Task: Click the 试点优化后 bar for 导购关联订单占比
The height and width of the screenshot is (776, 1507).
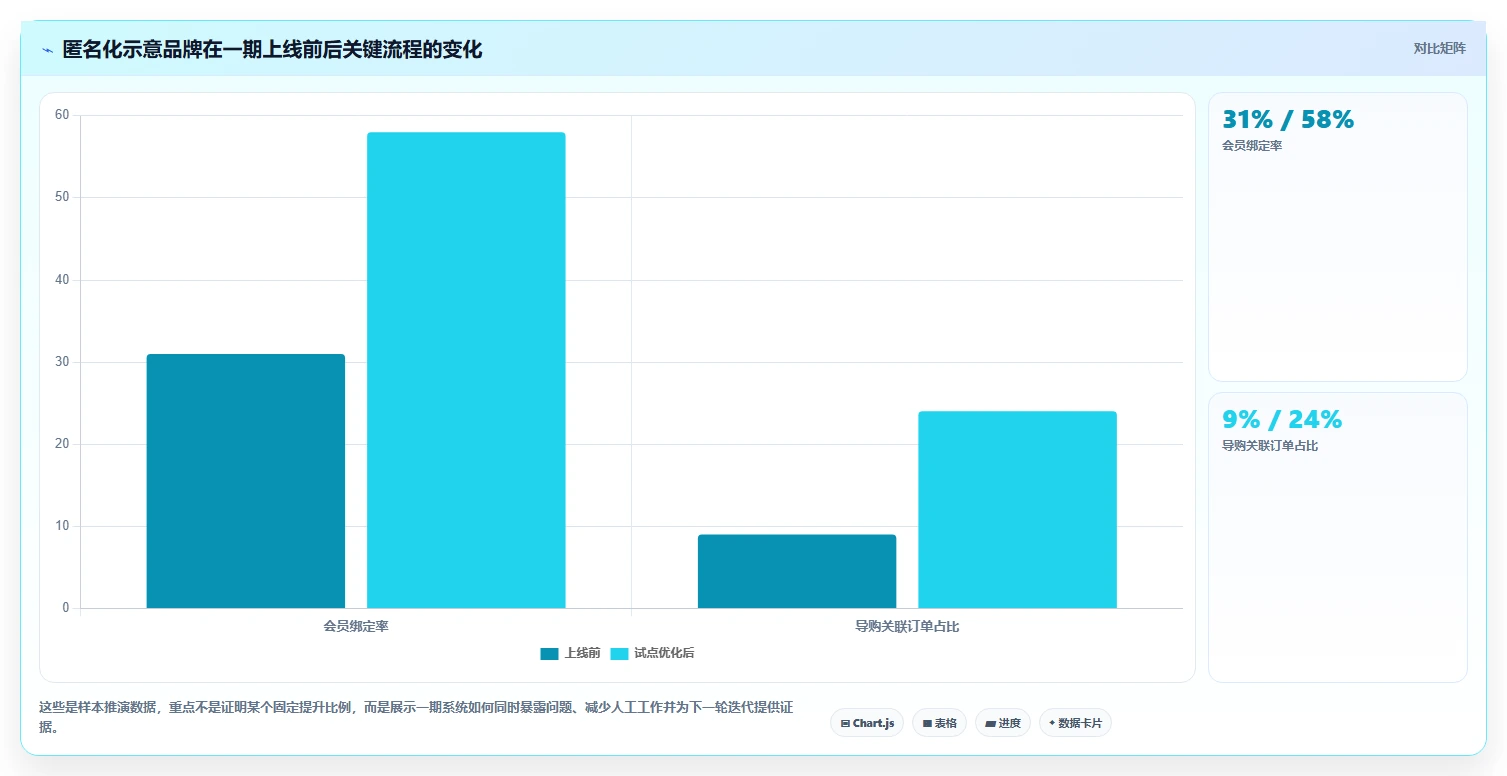Action: click(1017, 510)
